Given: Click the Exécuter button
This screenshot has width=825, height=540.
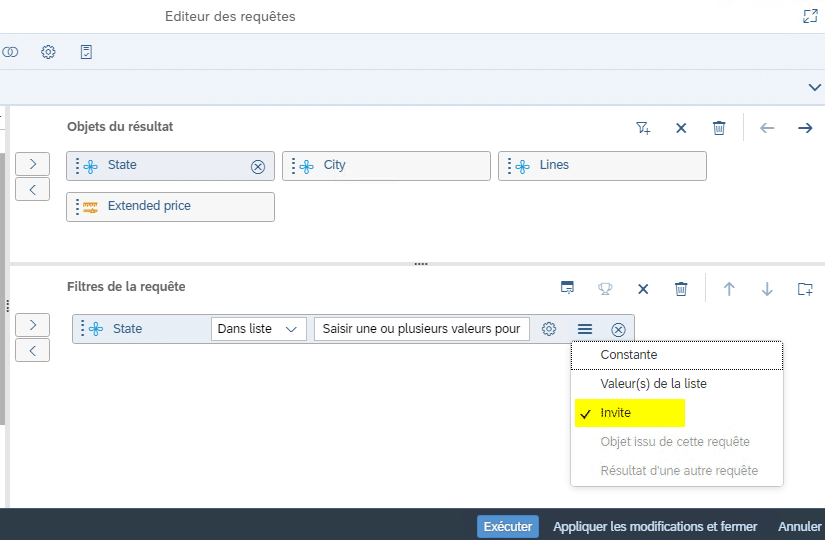Looking at the screenshot, I should click(507, 526).
